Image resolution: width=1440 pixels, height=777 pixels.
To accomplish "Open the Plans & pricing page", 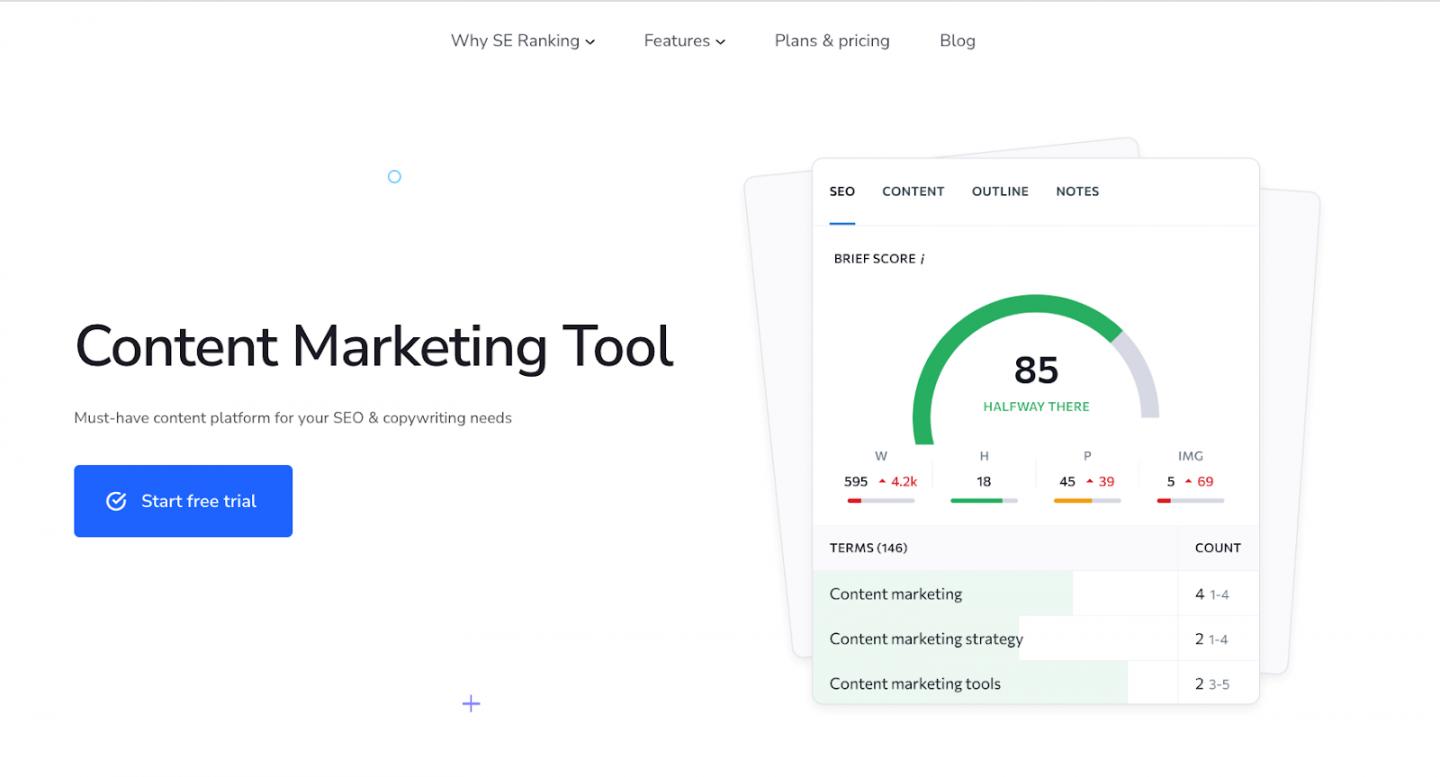I will pos(831,41).
